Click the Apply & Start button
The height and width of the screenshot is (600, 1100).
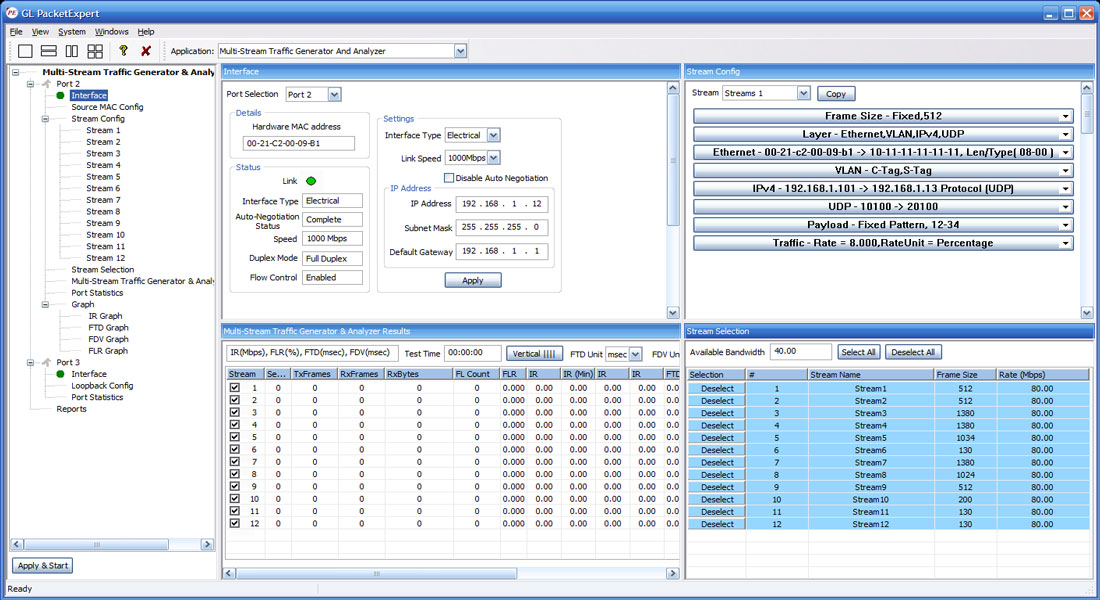[x=43, y=566]
